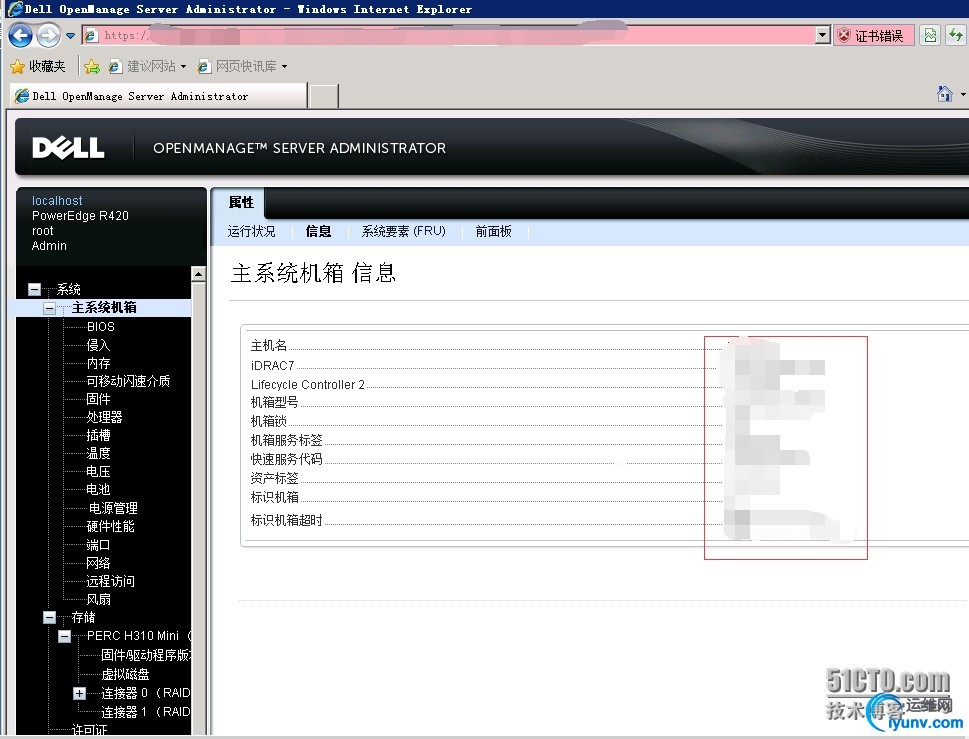Select the Dell OpenManage Server Administrator tab
This screenshot has height=739, width=969.
(159, 96)
